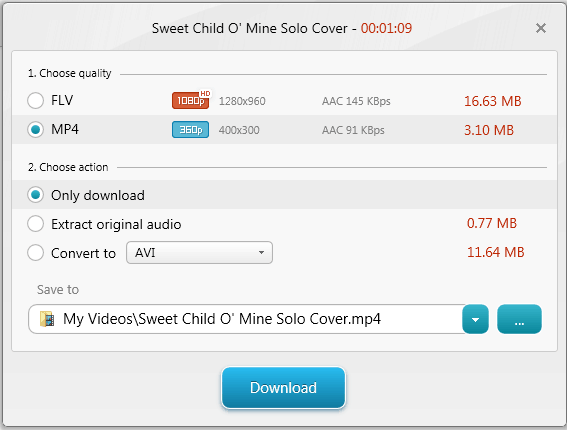Click the 11.64 MB converted size
The height and width of the screenshot is (430, 567).
click(495, 252)
